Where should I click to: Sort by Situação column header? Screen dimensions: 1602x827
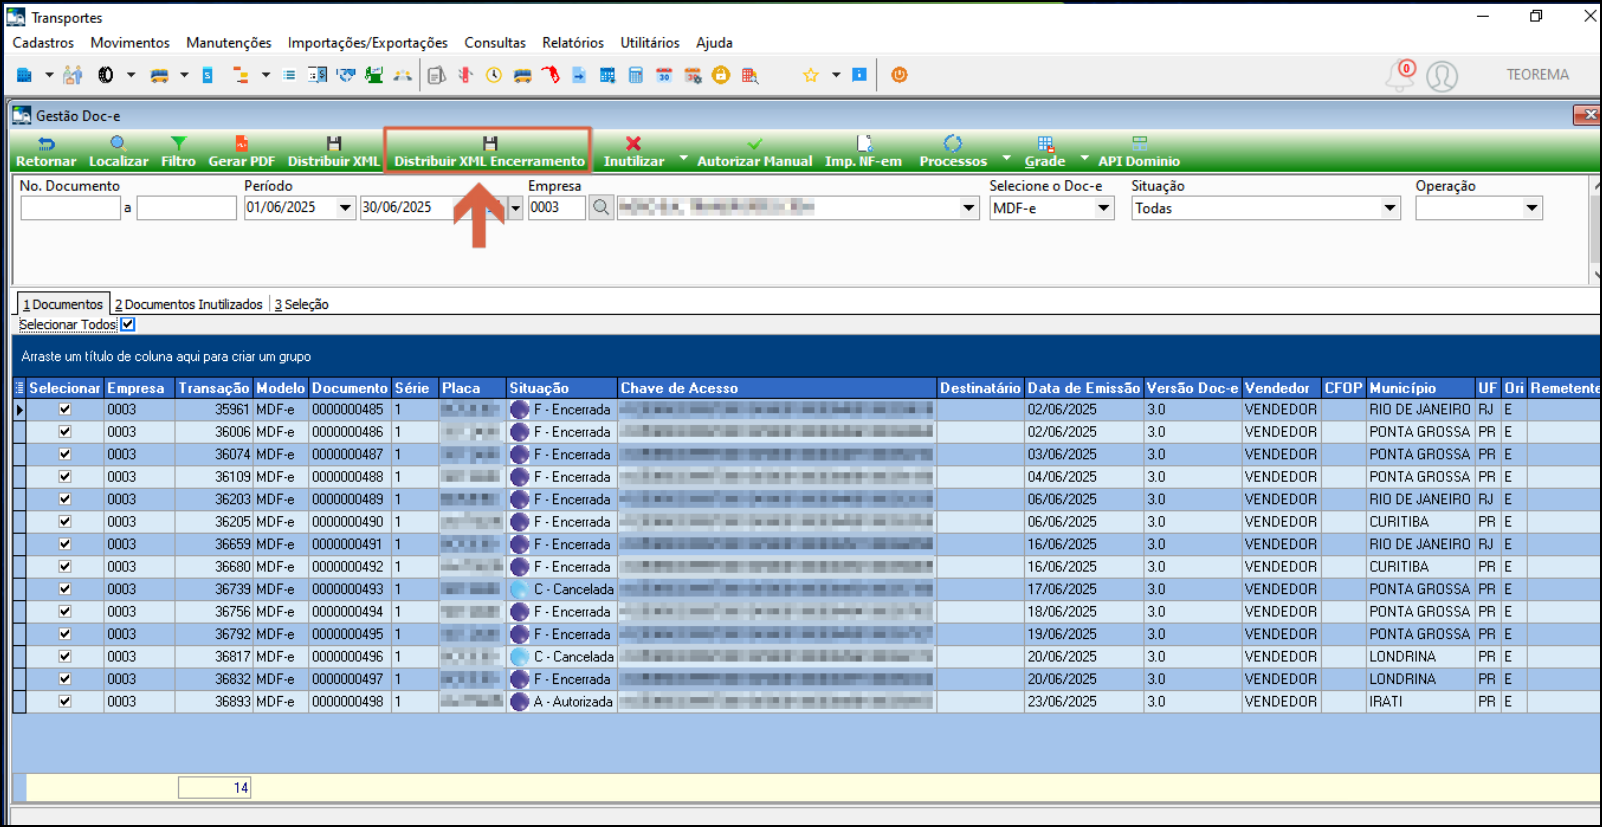(x=561, y=388)
